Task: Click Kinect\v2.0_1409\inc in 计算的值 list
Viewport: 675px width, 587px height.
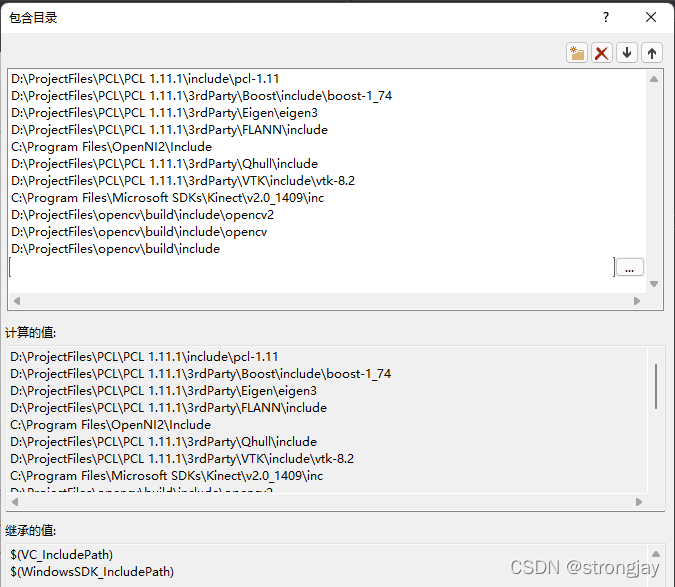Action: [x=167, y=476]
